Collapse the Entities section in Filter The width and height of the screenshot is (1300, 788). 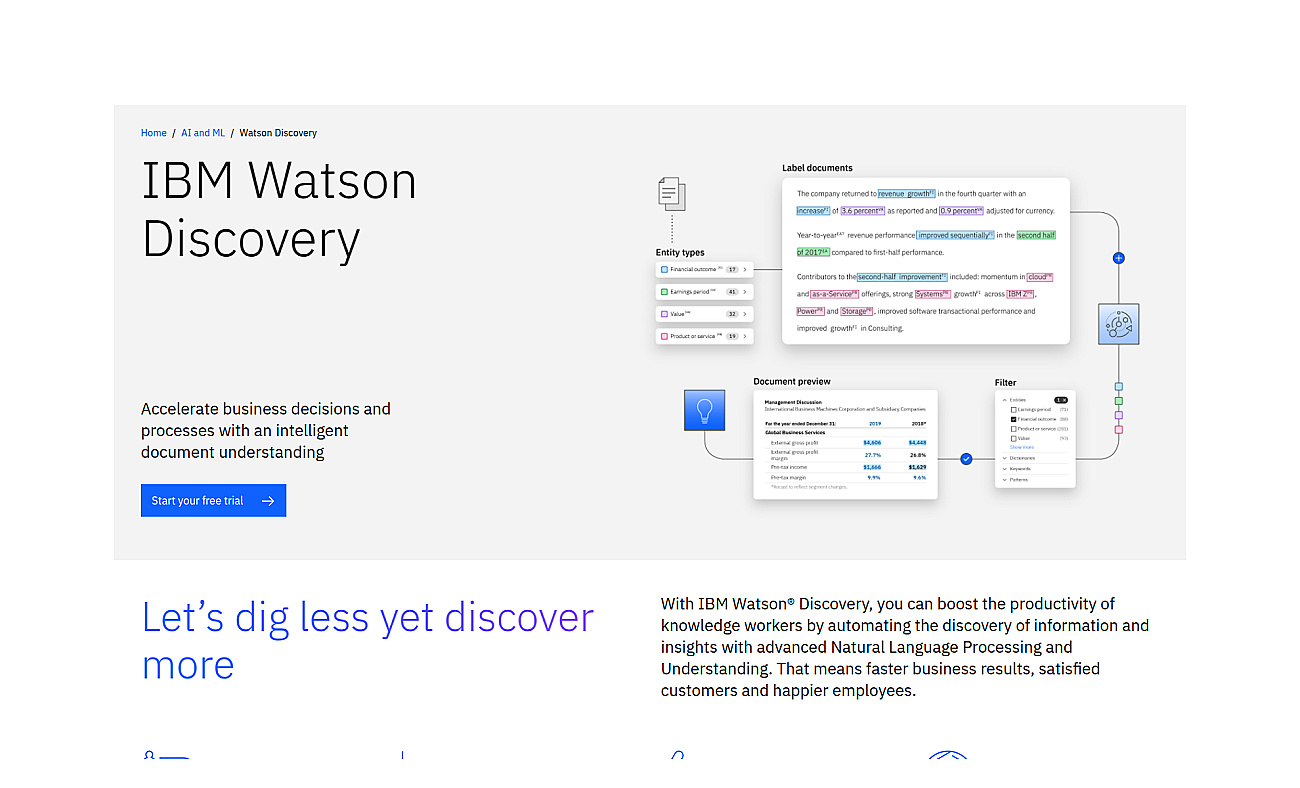point(1004,400)
